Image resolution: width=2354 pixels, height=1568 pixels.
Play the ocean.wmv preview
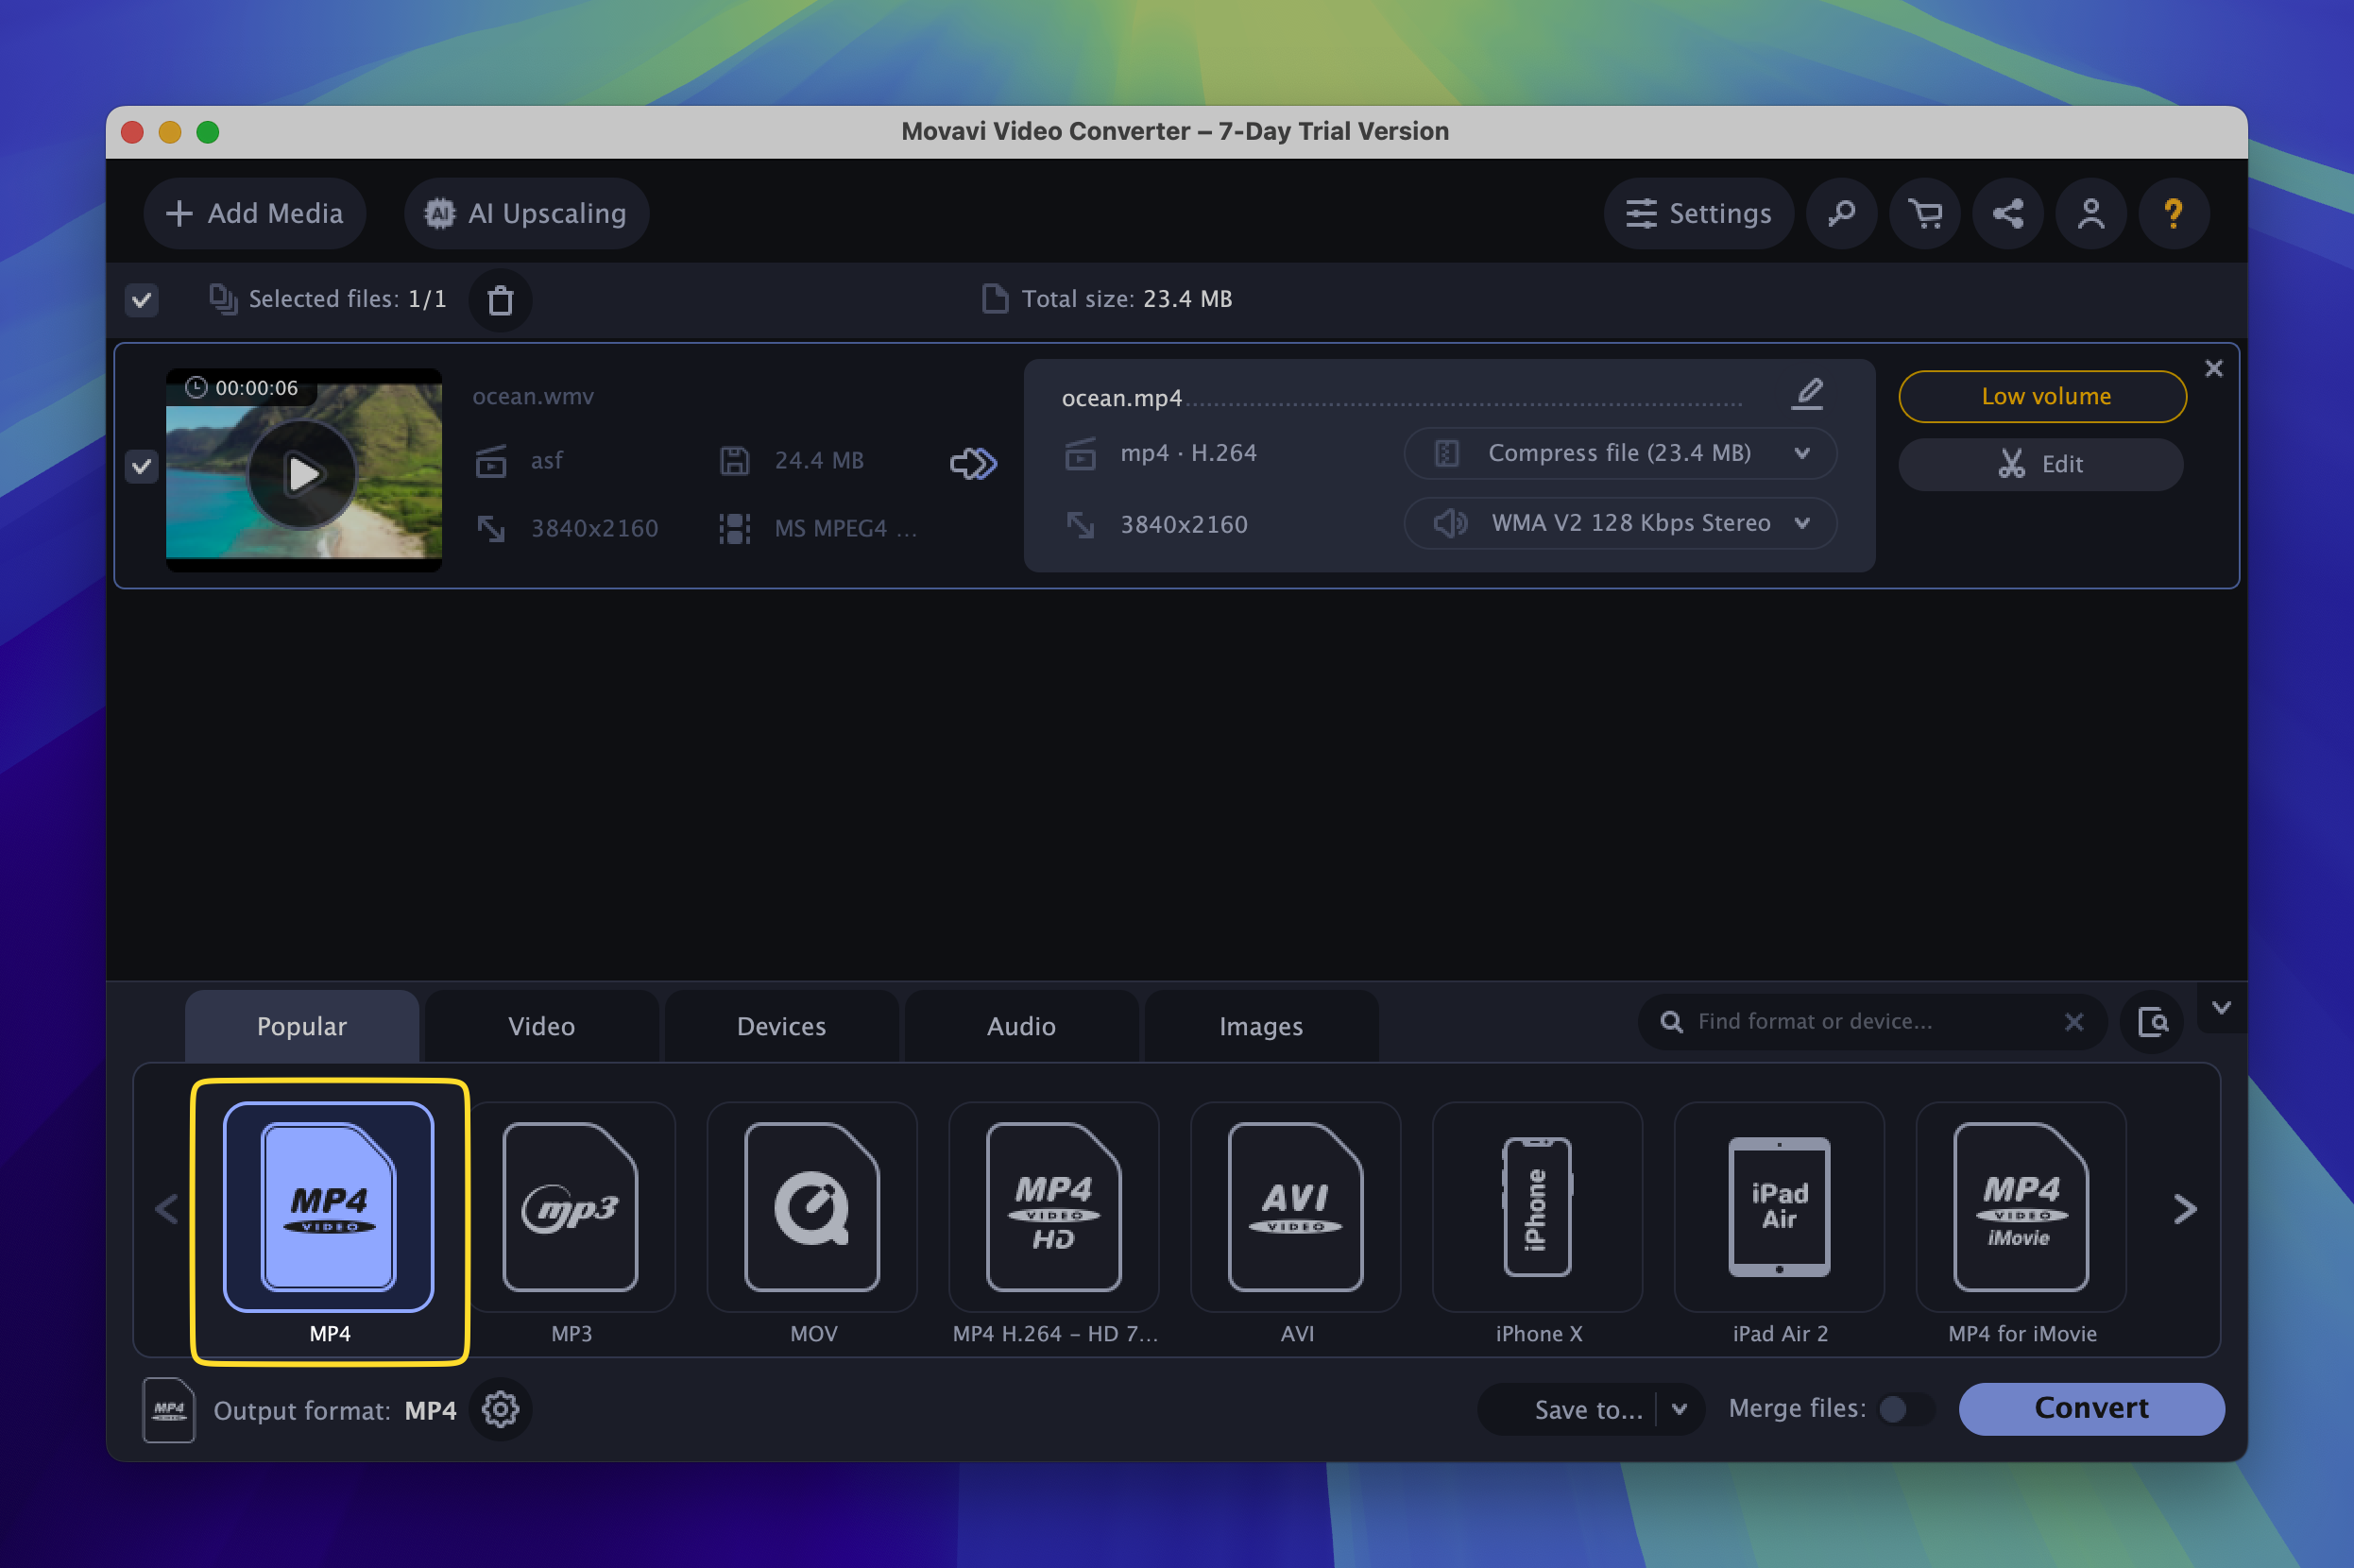(302, 473)
